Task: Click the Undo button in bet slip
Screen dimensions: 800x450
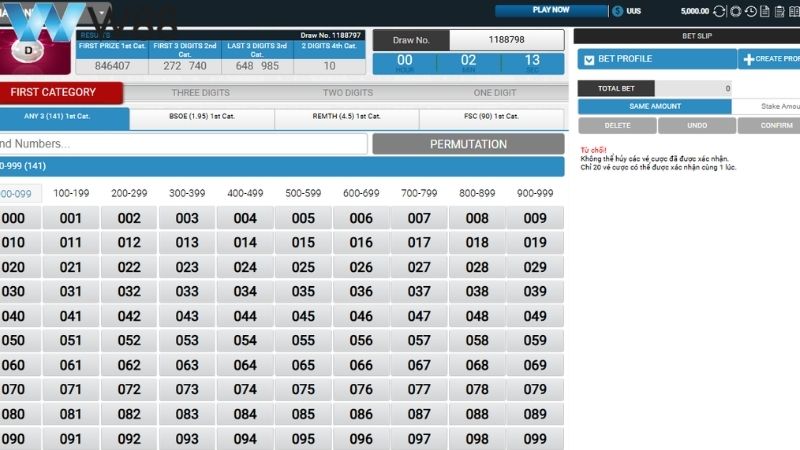Action: click(x=697, y=126)
